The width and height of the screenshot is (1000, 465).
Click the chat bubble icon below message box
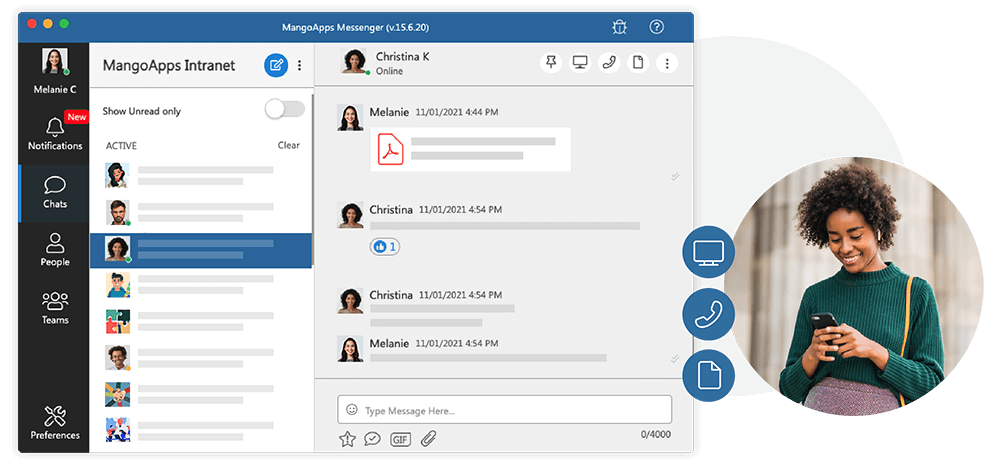pyautogui.click(x=372, y=439)
